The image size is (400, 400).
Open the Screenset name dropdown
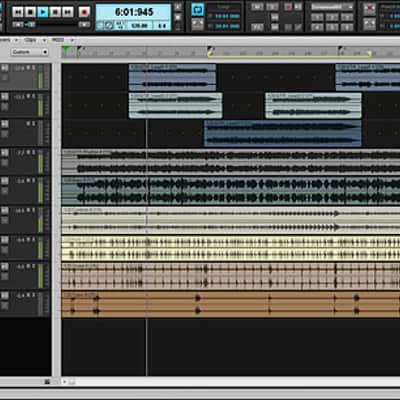tap(332, 7)
